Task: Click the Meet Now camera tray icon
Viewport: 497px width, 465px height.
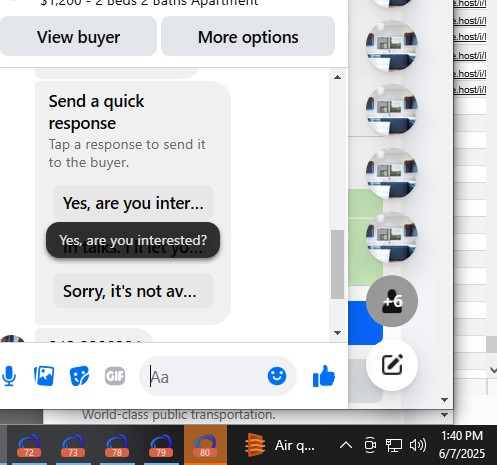Action: 370,445
